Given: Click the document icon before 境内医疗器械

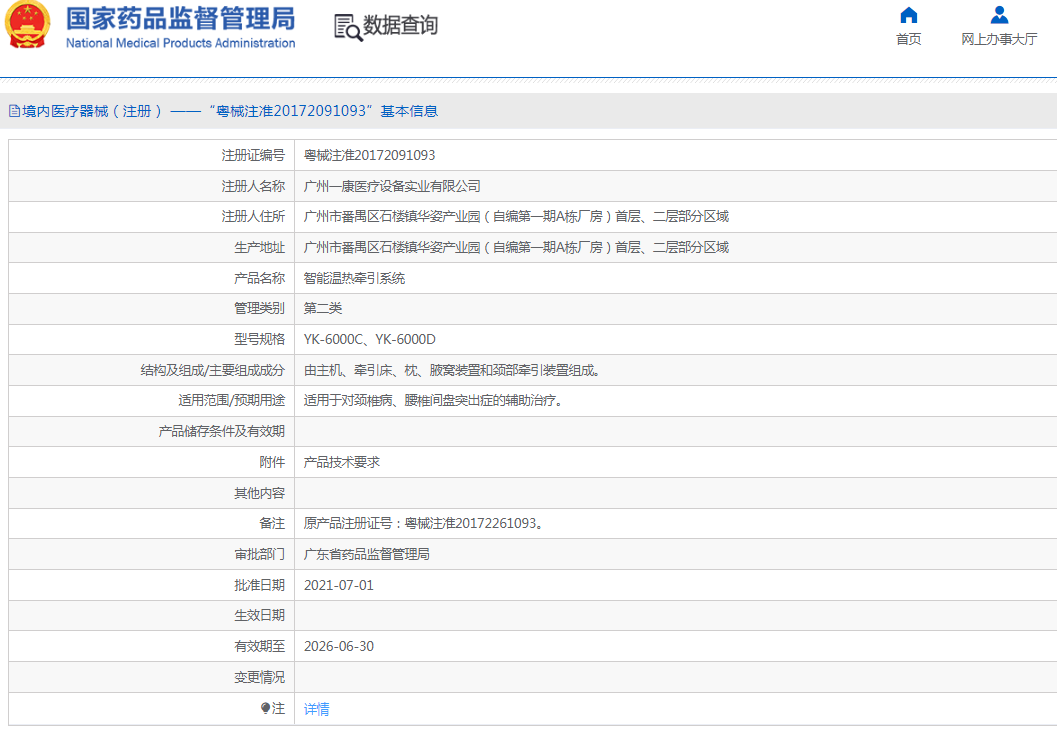Looking at the screenshot, I should [x=14, y=111].
